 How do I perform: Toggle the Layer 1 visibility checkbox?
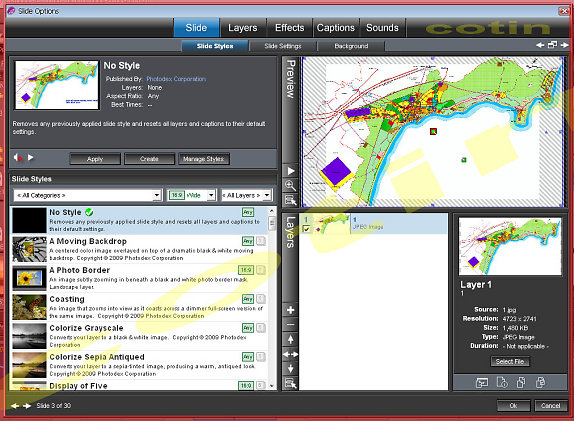click(x=307, y=229)
